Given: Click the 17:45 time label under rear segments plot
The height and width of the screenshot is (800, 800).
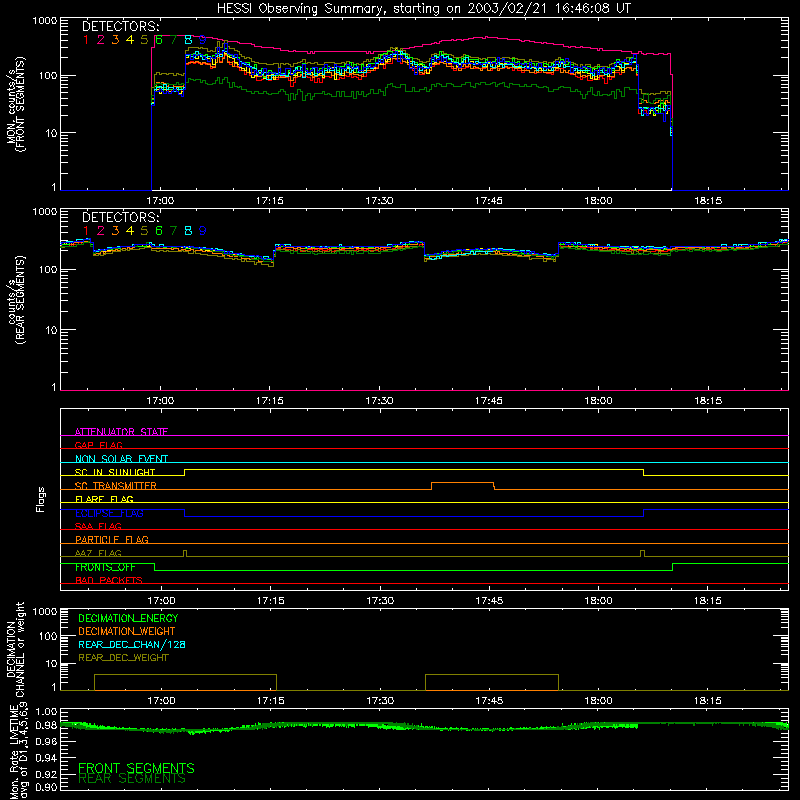Looking at the screenshot, I should [488, 401].
